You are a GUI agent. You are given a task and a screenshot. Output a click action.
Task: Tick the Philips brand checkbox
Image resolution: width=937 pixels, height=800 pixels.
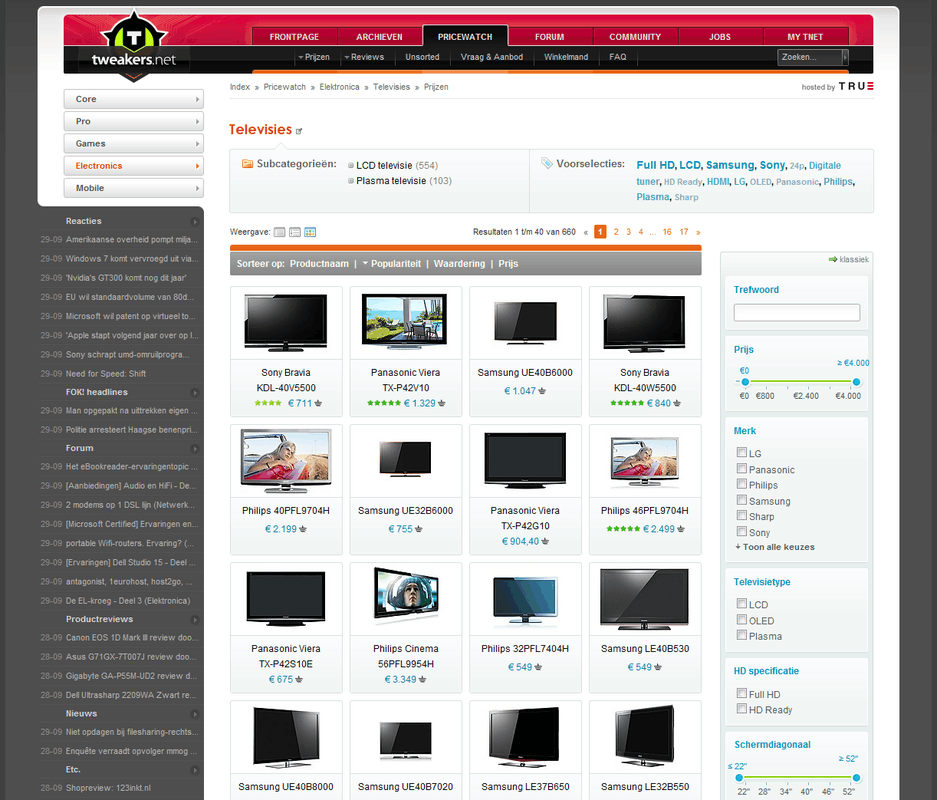(x=742, y=484)
